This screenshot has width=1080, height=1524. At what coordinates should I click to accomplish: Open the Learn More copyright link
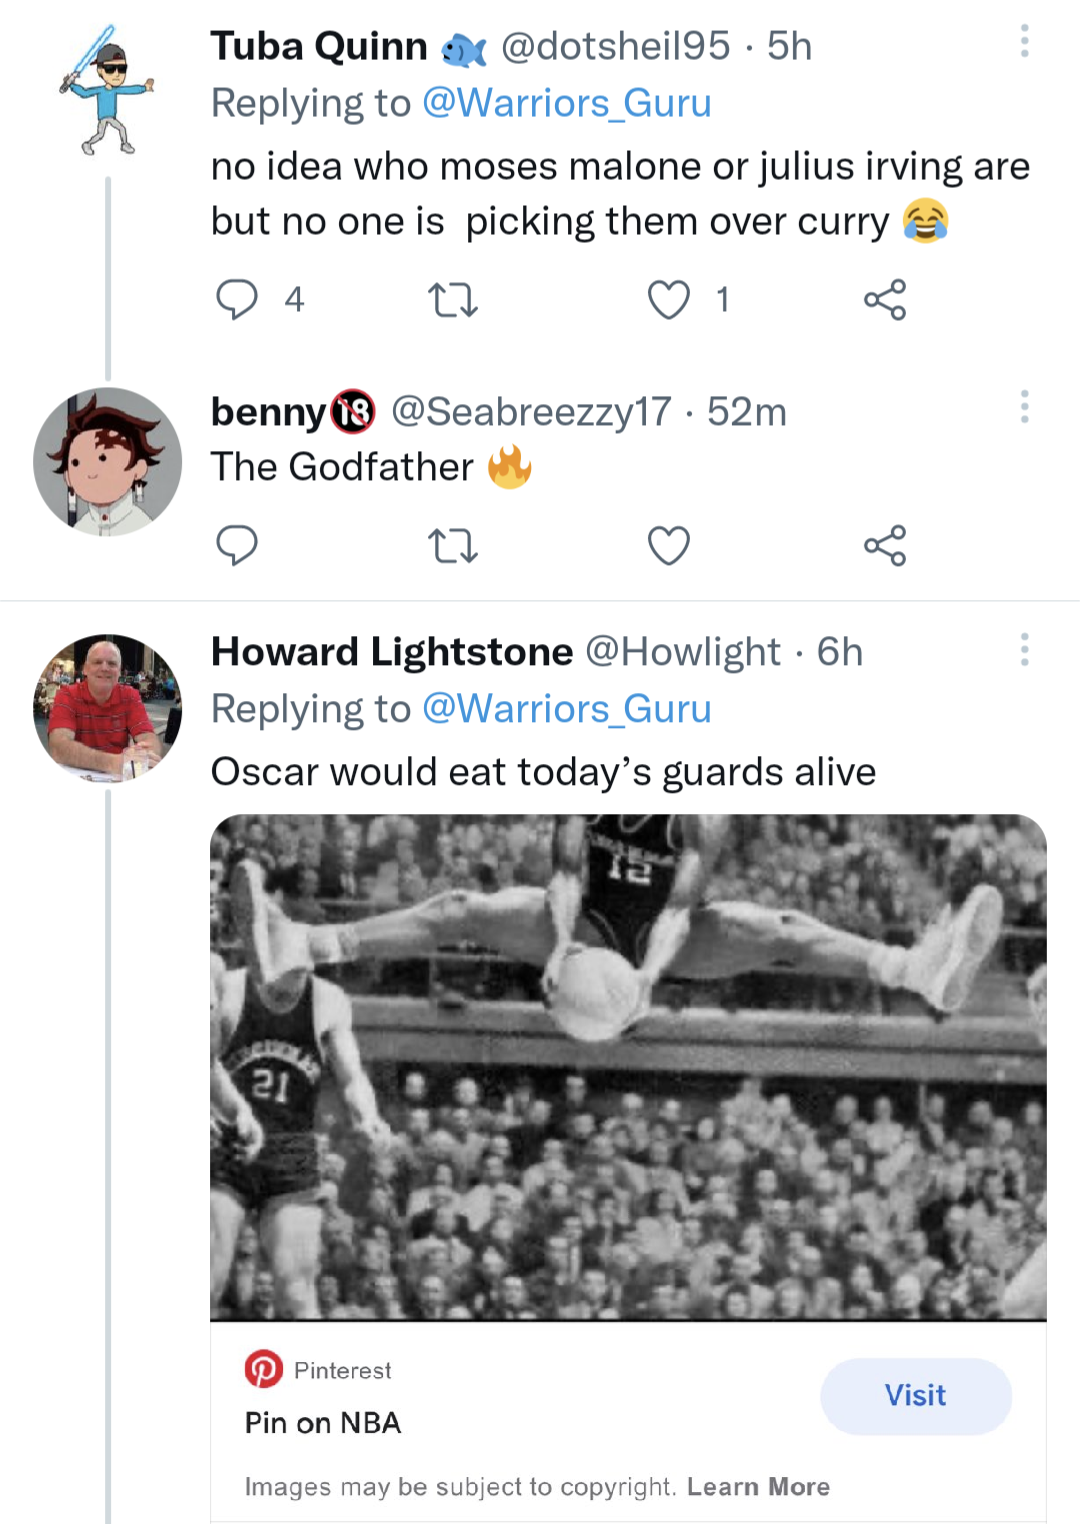point(758,1487)
